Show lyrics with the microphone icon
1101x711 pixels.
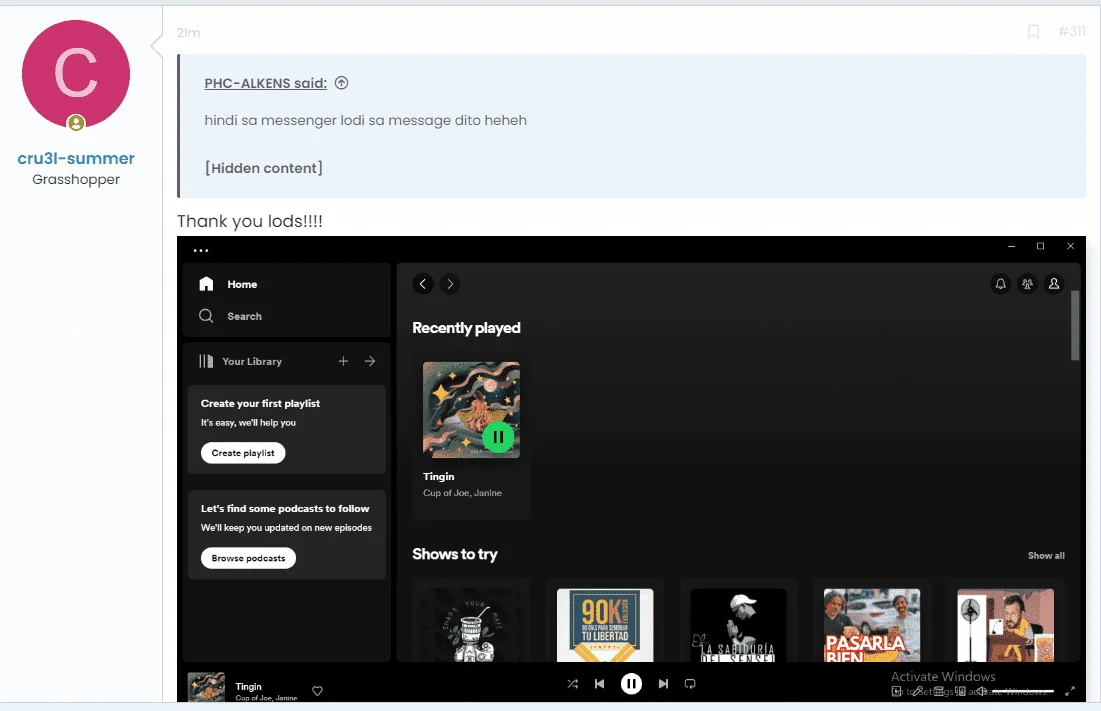917,691
